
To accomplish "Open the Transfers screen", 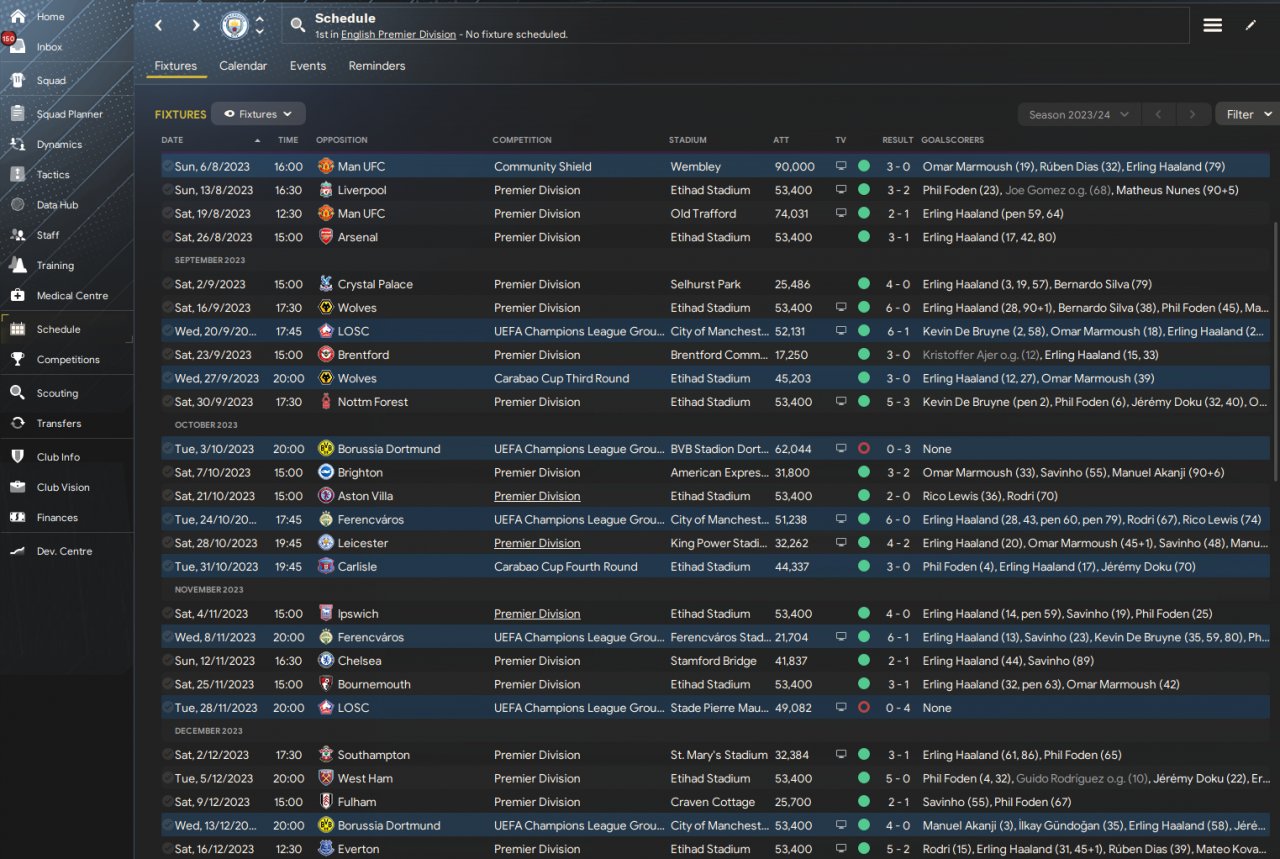I will point(59,424).
